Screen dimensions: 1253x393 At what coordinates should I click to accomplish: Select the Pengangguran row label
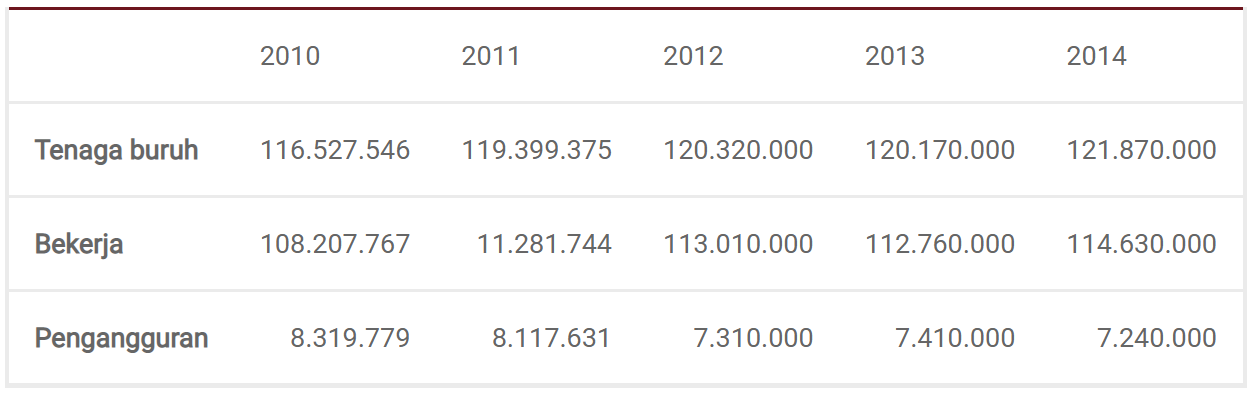pos(122,338)
